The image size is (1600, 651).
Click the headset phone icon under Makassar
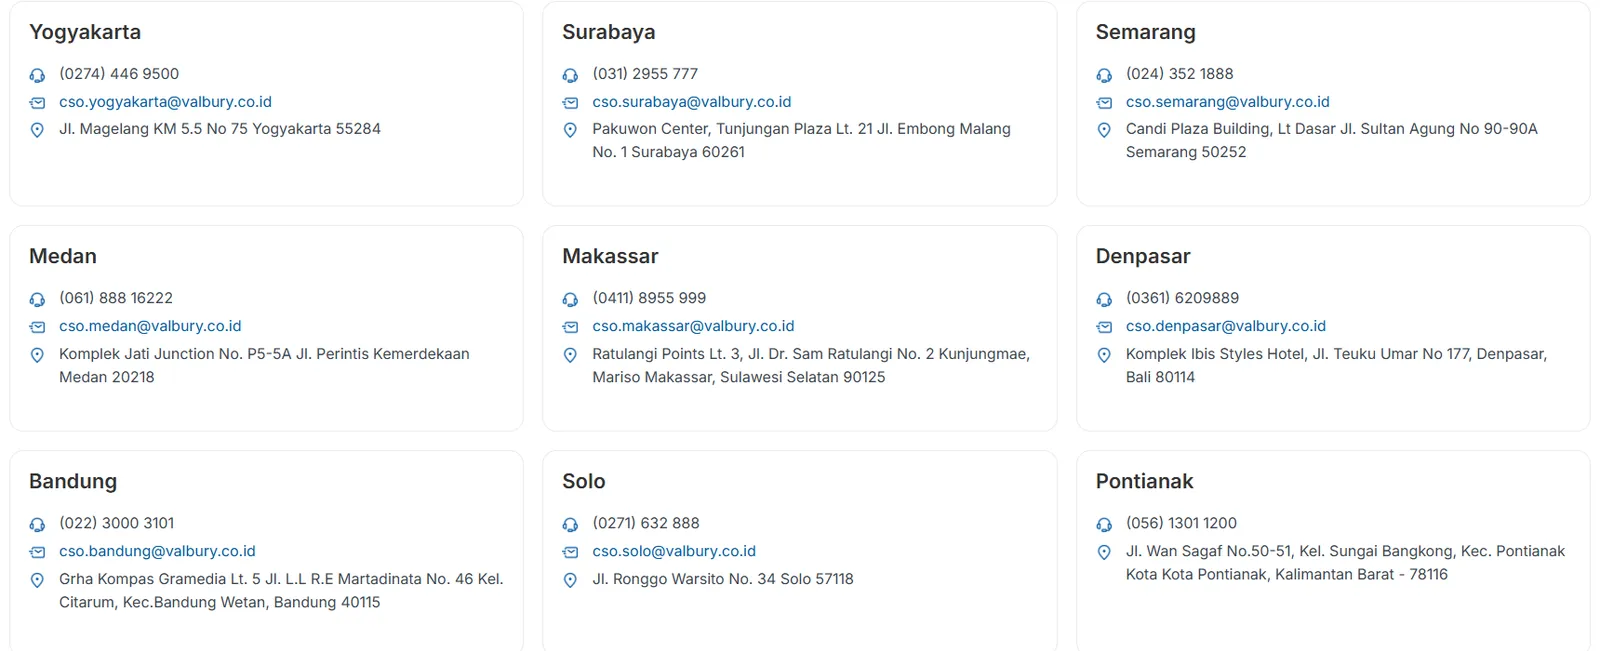coord(570,299)
